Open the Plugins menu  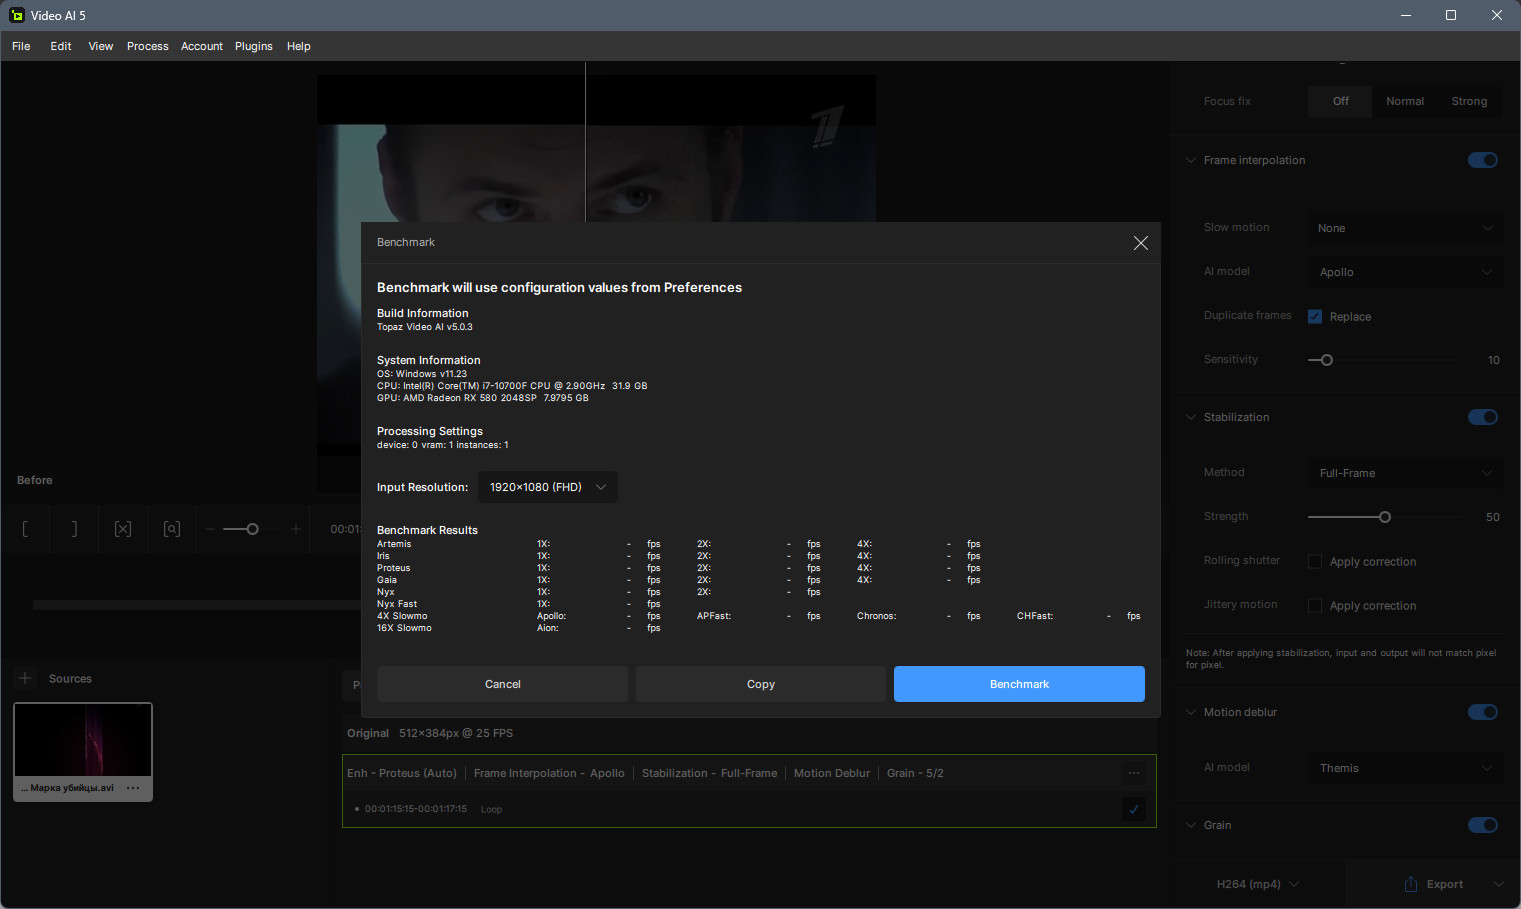(x=253, y=46)
